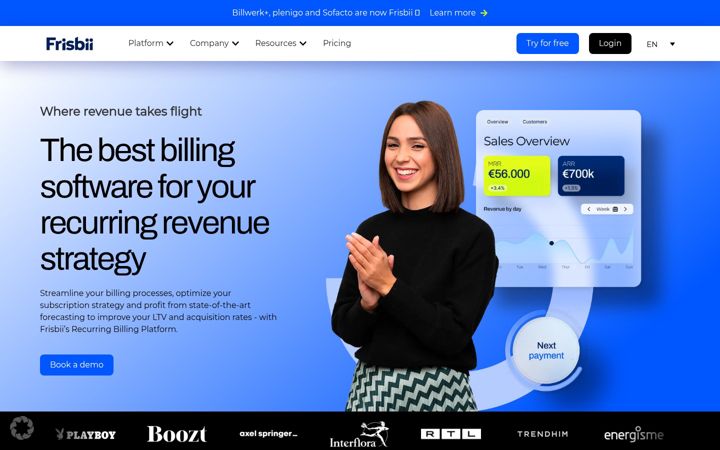The image size is (720, 450).
Task: Click the Playboy logo
Action: point(85,434)
